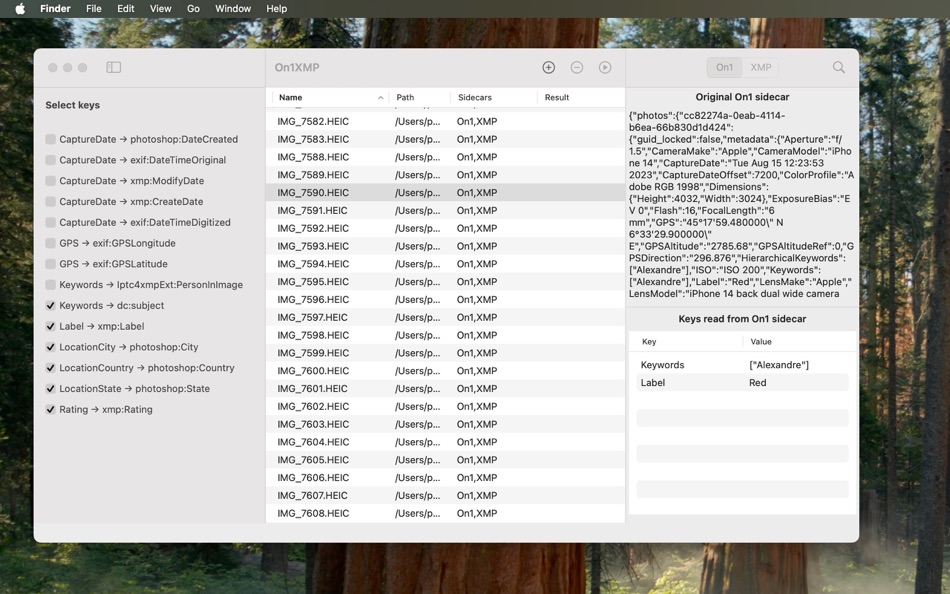The width and height of the screenshot is (950, 594).
Task: Click the sort chevron on the Name column
Action: click(381, 97)
